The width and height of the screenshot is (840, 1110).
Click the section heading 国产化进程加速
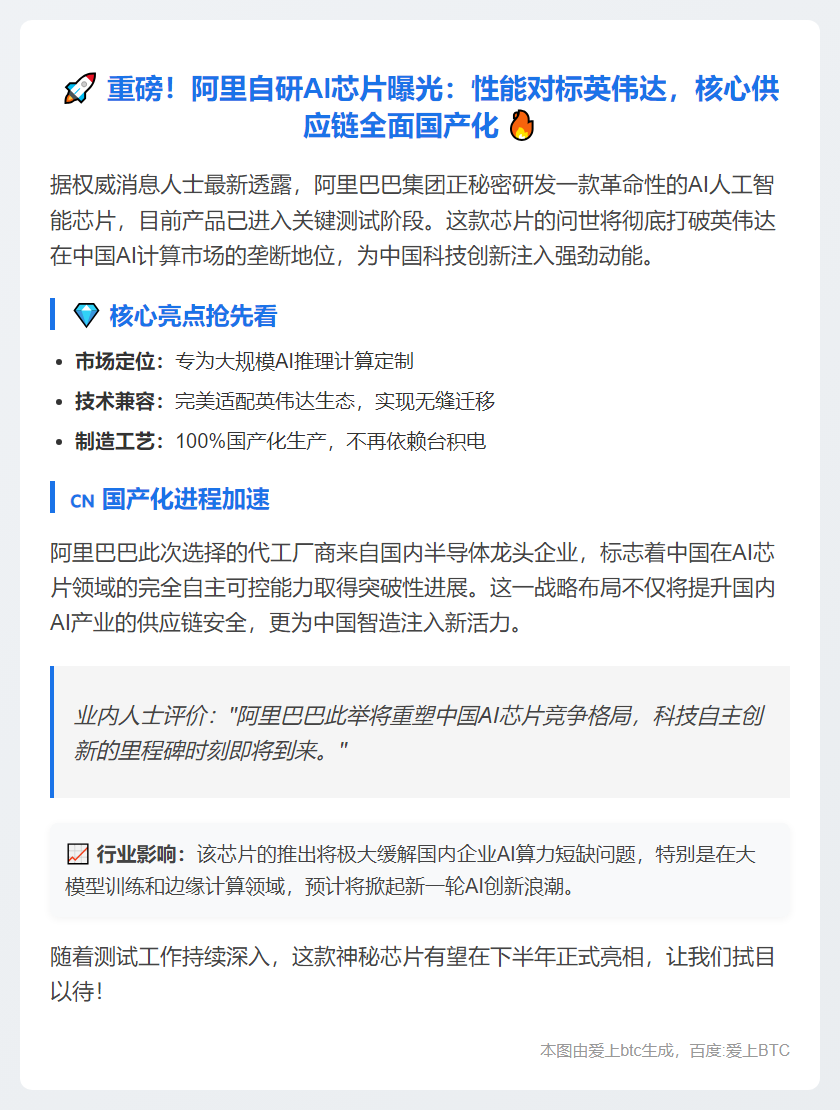(x=185, y=499)
